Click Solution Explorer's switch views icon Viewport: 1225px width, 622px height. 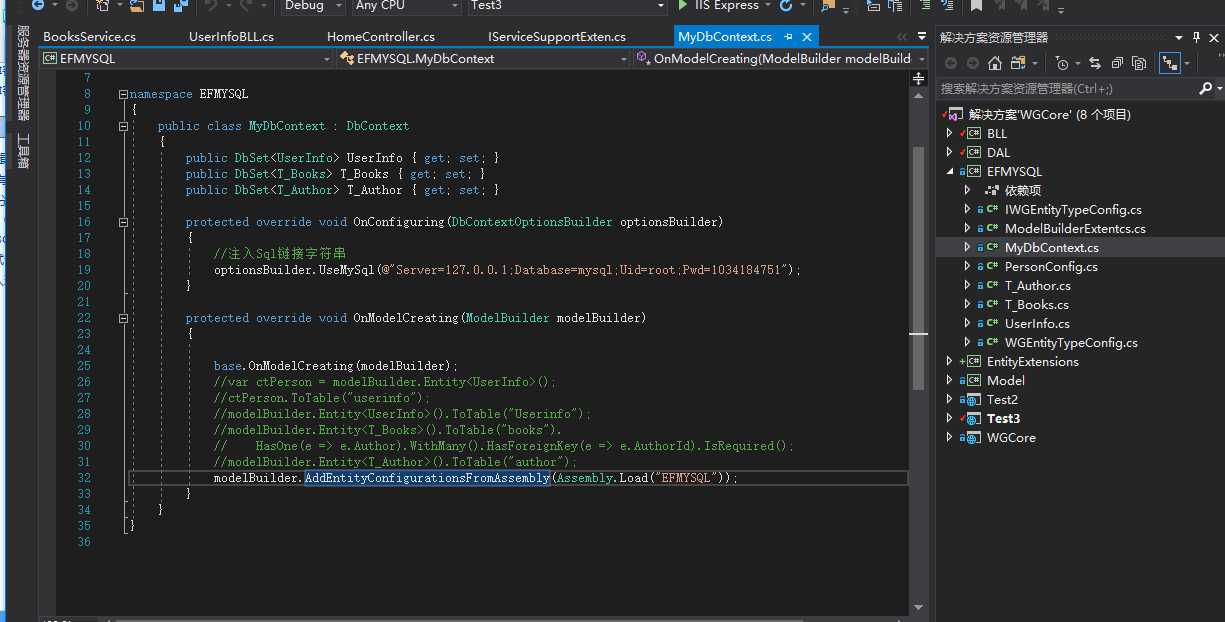[1018, 63]
